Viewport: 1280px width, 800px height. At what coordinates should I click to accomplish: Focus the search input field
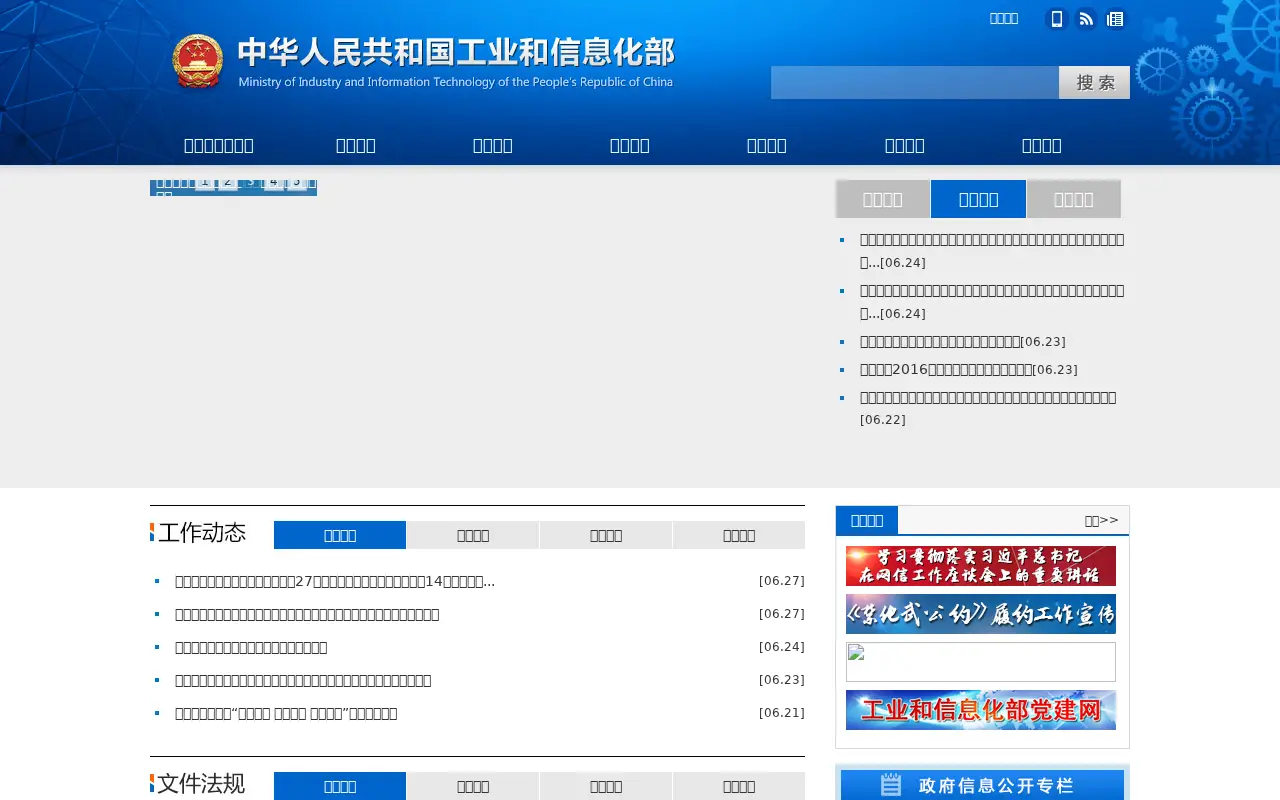coord(915,83)
